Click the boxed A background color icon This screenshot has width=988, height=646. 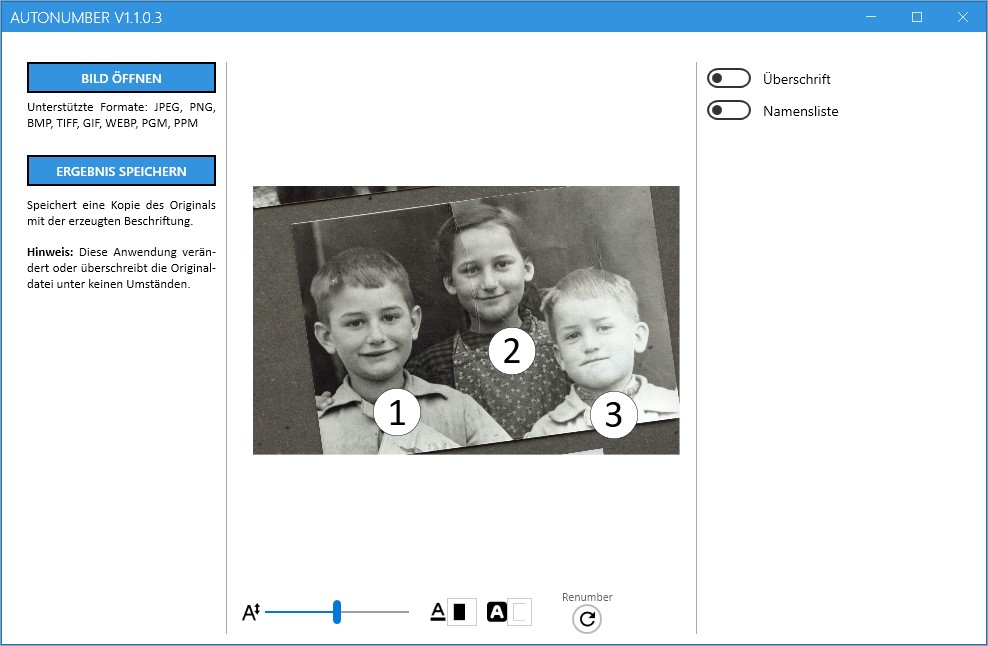click(497, 612)
